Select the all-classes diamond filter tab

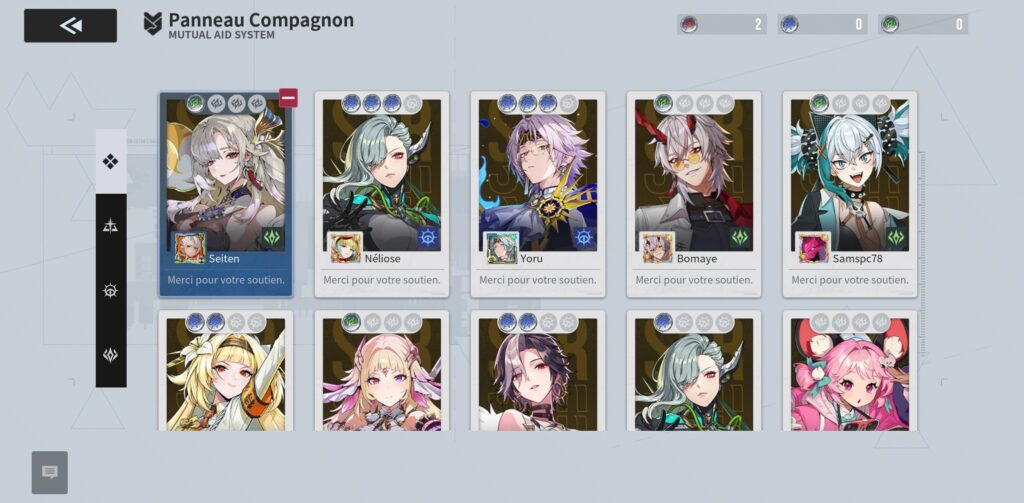coord(111,161)
